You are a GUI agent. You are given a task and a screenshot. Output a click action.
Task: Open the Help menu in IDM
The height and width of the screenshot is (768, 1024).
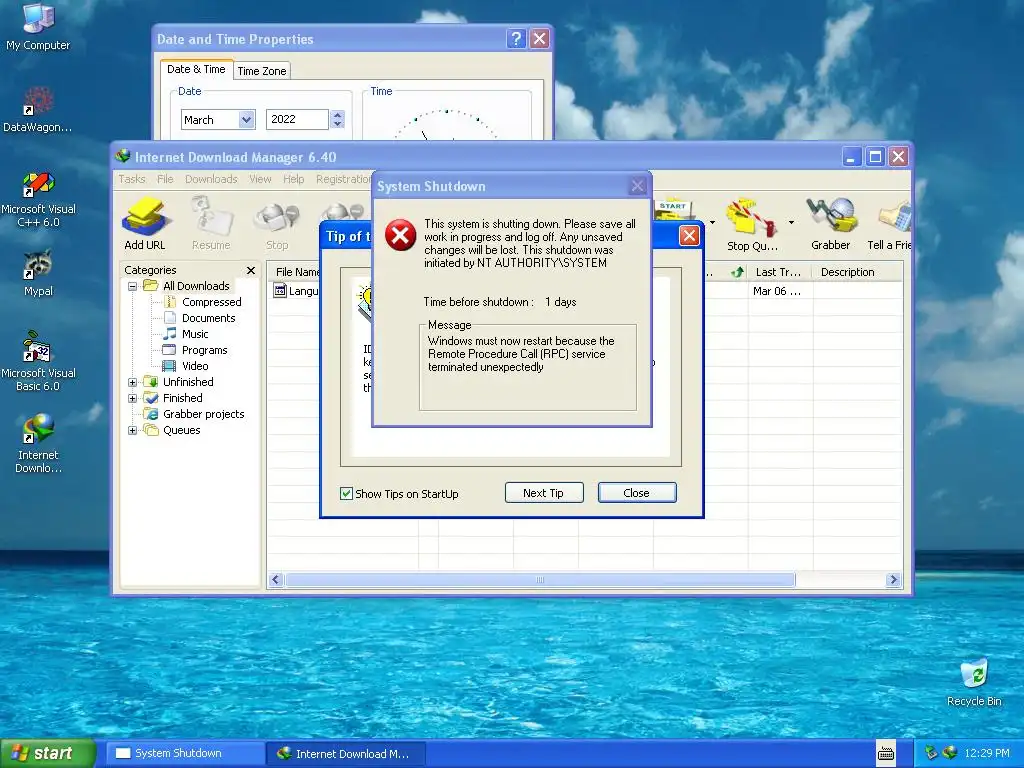[293, 179]
